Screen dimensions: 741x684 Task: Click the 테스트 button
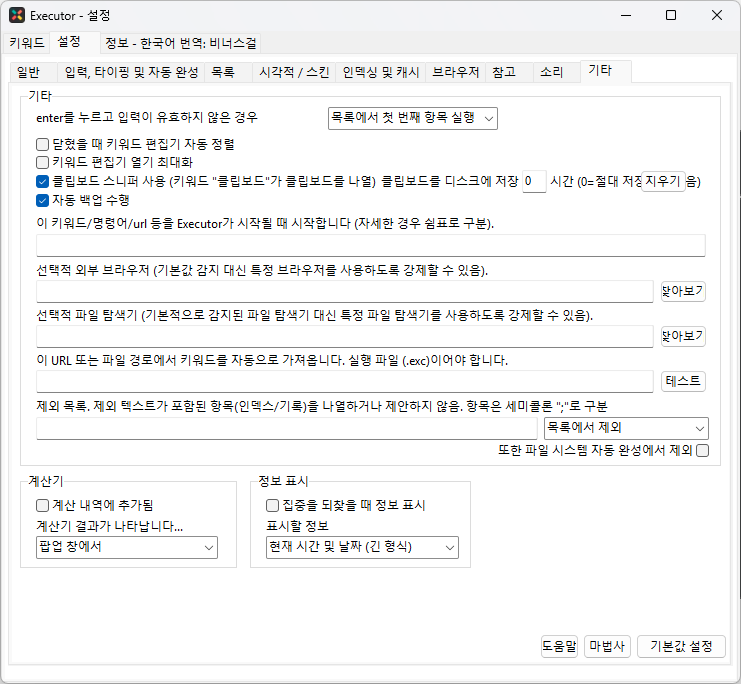(683, 381)
